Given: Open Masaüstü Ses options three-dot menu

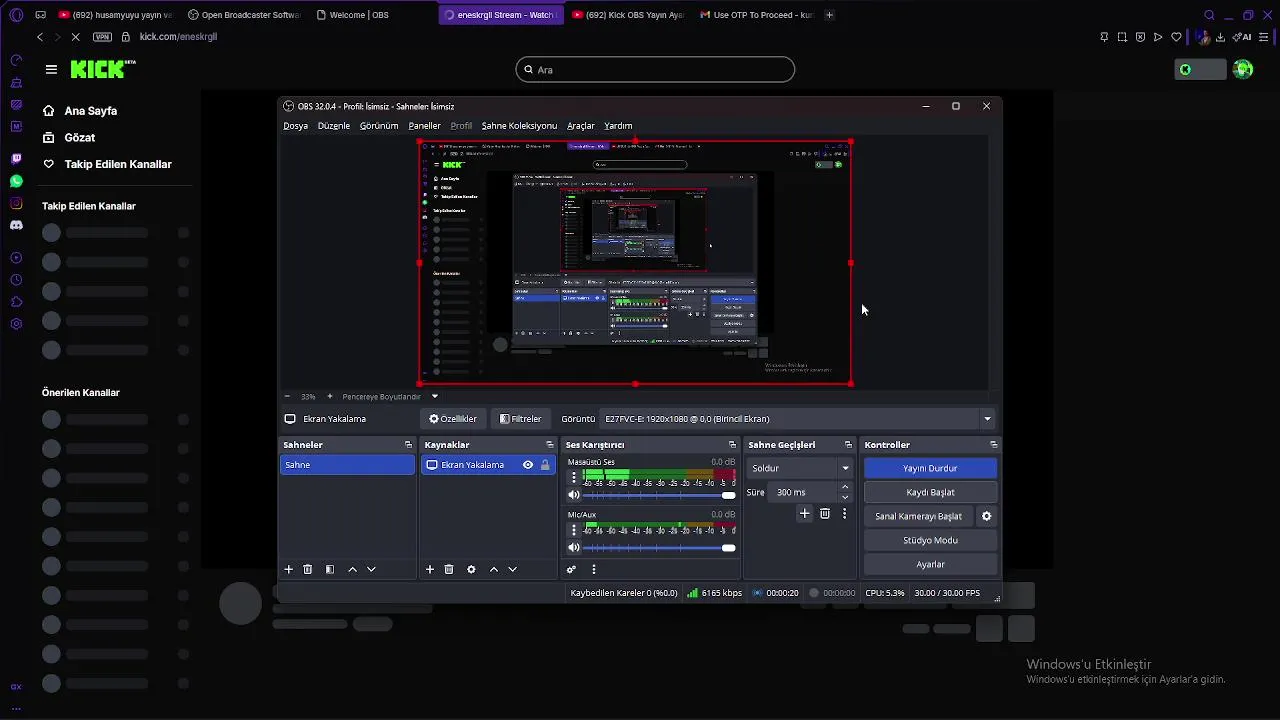Looking at the screenshot, I should (574, 478).
